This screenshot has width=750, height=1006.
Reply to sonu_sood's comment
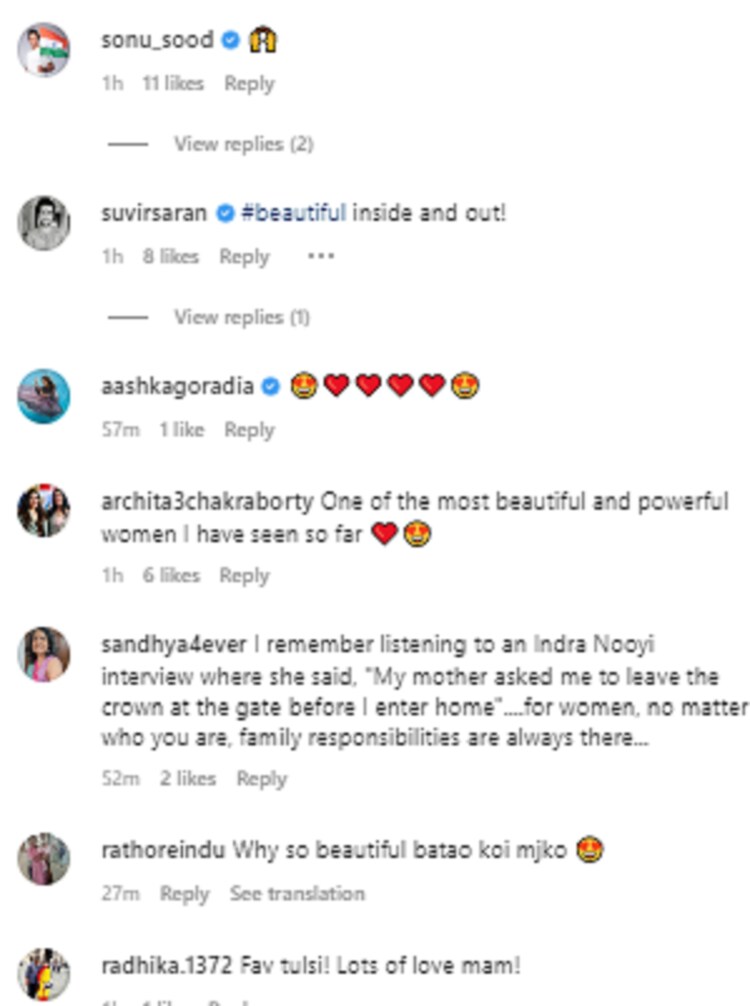[249, 84]
